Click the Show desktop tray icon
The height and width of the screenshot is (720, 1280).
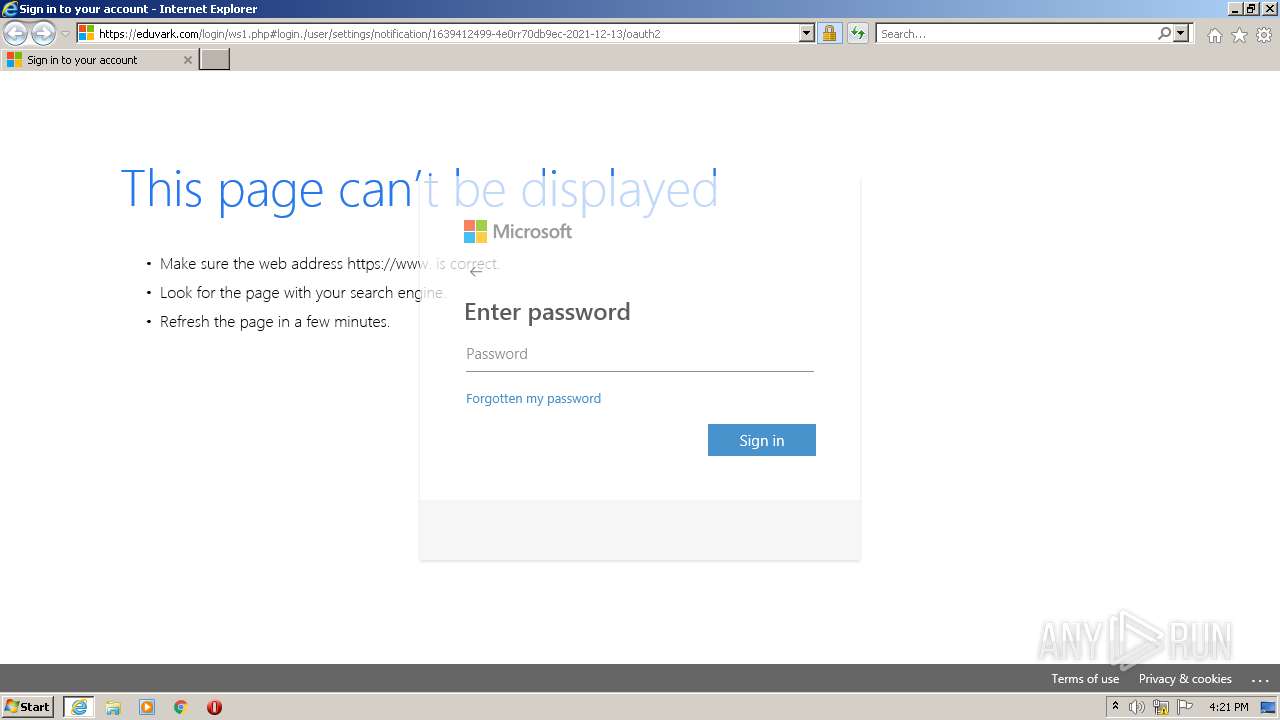coord(1268,707)
